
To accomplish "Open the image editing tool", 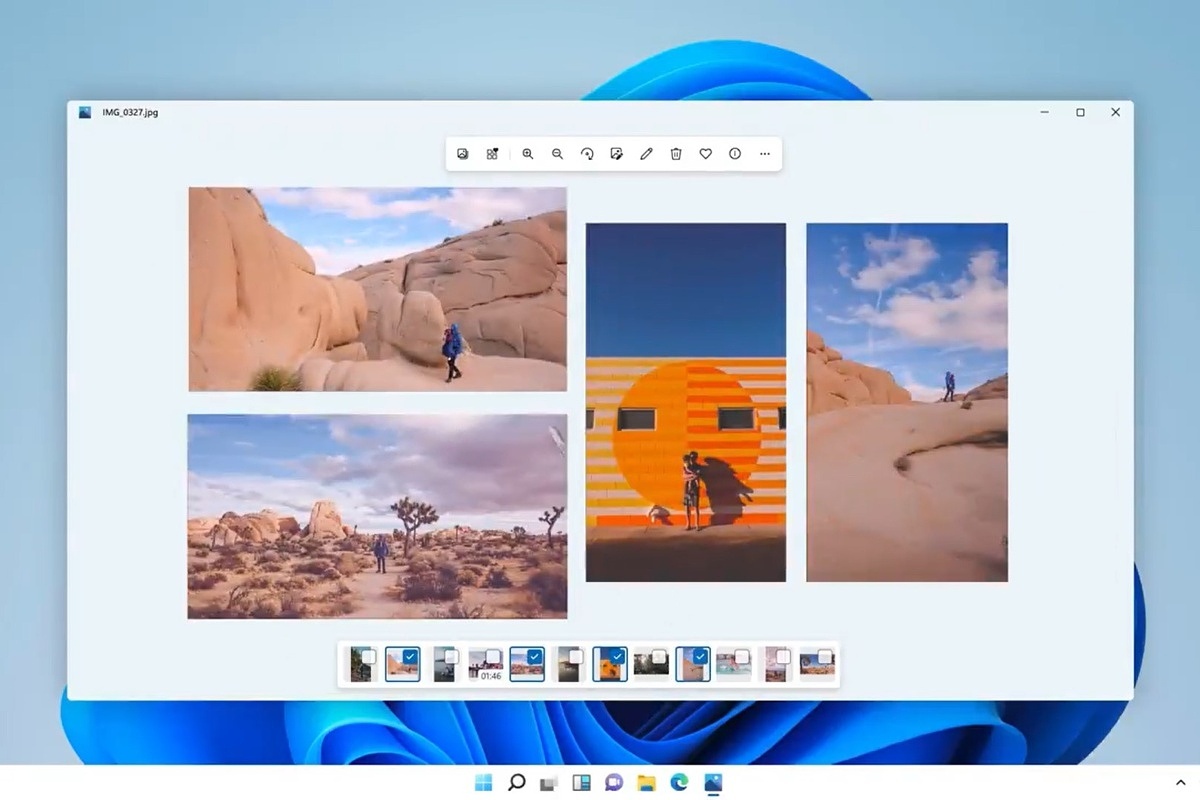I will point(616,154).
